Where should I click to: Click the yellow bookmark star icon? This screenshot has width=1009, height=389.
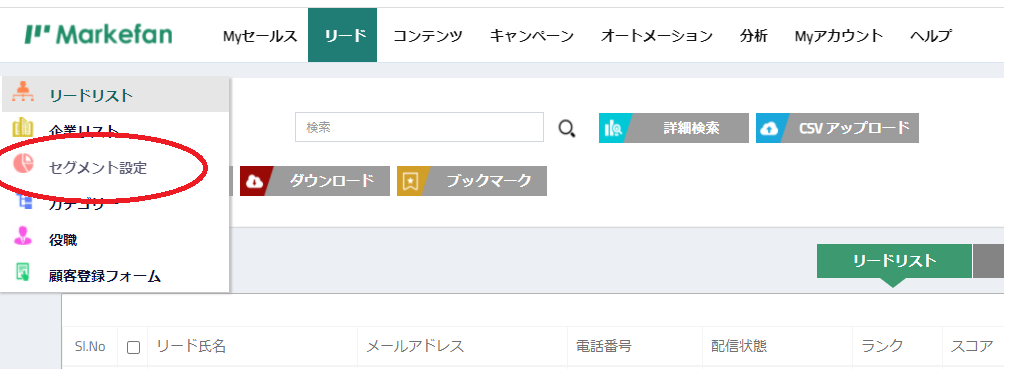(411, 181)
